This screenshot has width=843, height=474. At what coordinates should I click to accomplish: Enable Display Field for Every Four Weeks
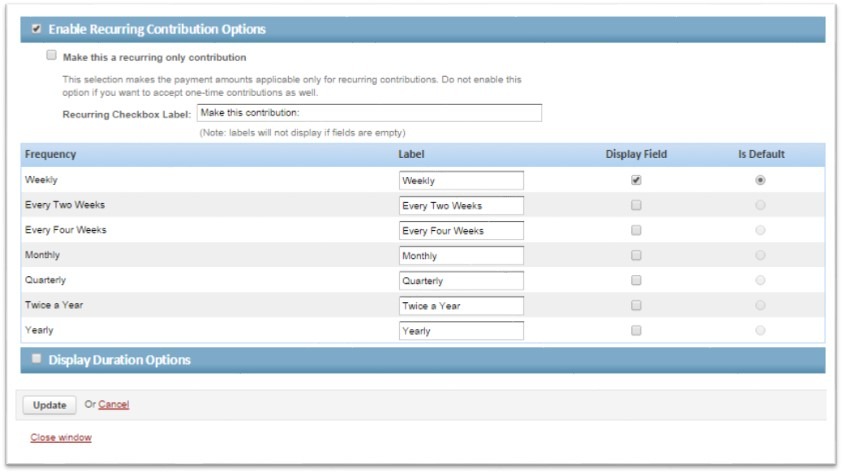[636, 230]
